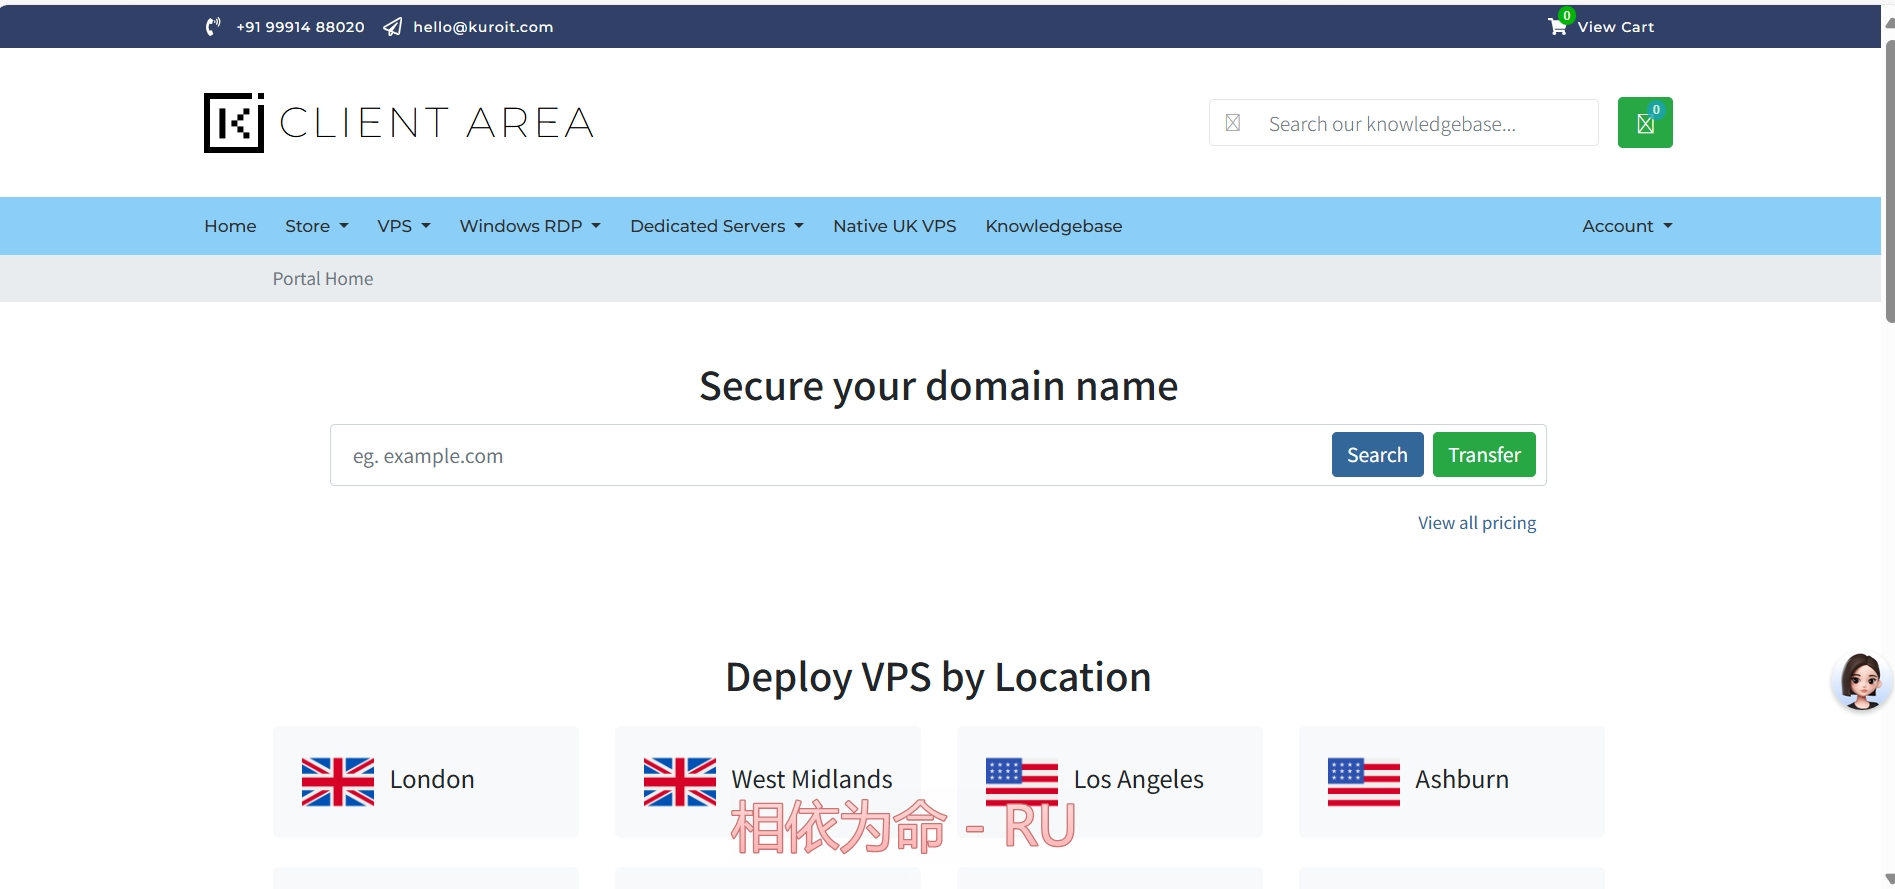Open the Account dropdown menu
1895x889 pixels.
[x=1626, y=226]
